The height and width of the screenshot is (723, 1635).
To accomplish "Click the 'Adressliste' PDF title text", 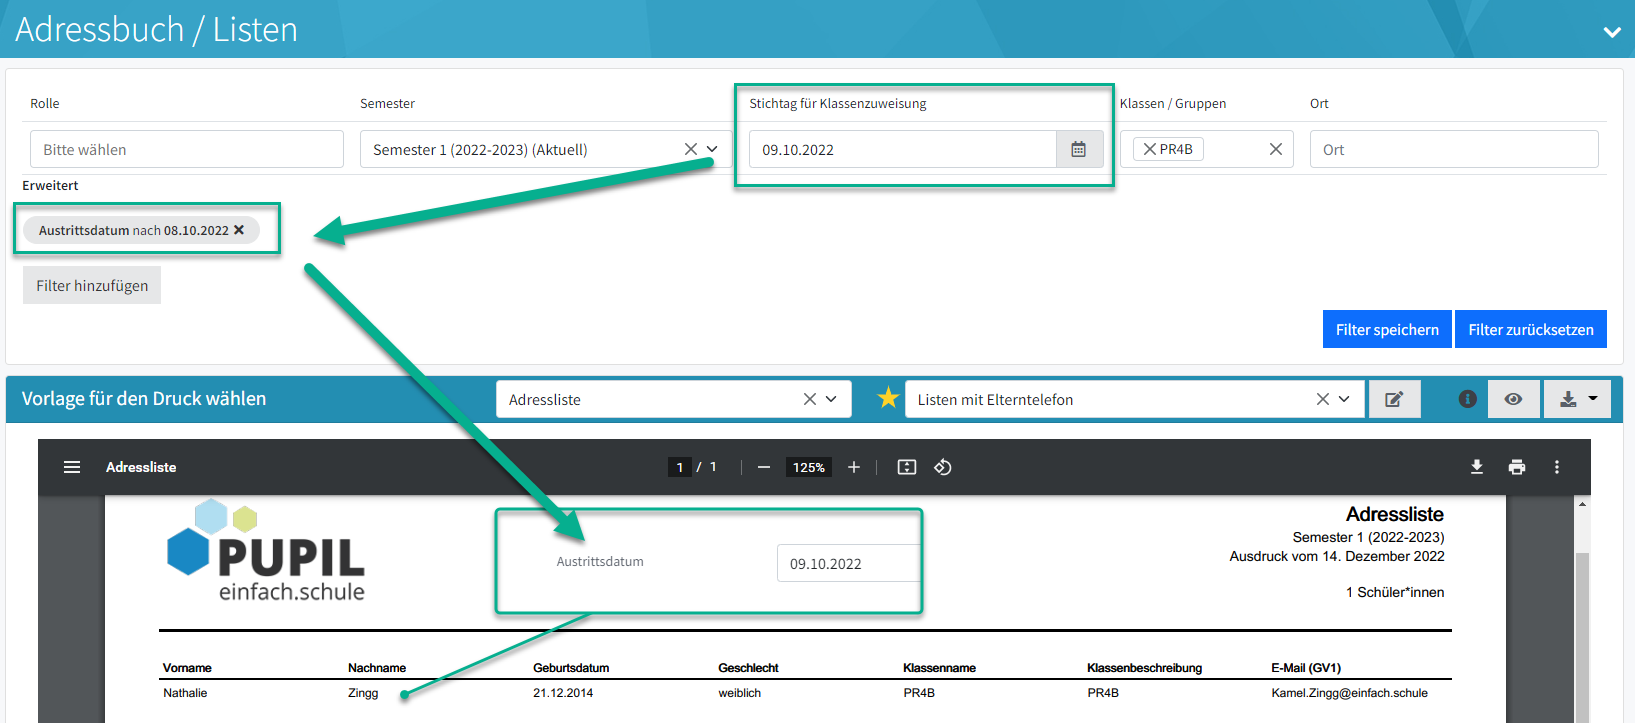I will [1394, 514].
